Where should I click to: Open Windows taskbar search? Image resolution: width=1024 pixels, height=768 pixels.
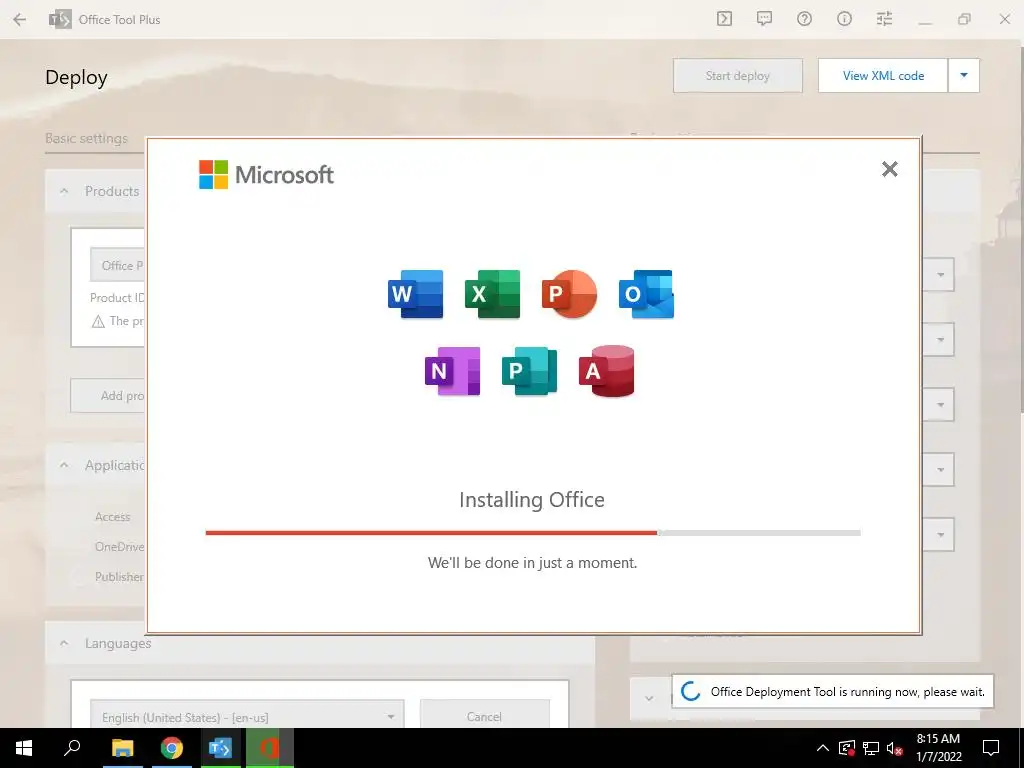tap(72, 748)
